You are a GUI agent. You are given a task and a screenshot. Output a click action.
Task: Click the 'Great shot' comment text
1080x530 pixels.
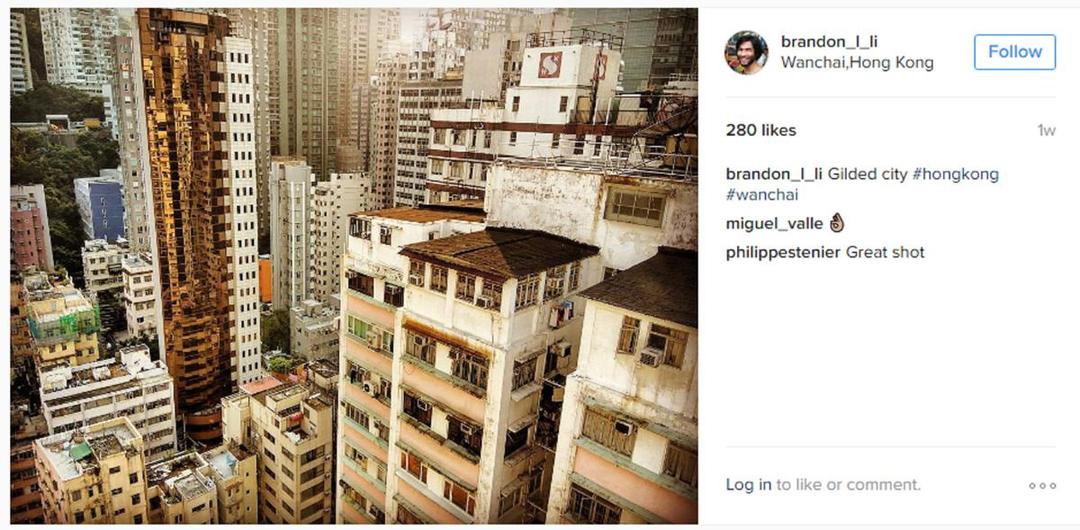[x=885, y=252]
